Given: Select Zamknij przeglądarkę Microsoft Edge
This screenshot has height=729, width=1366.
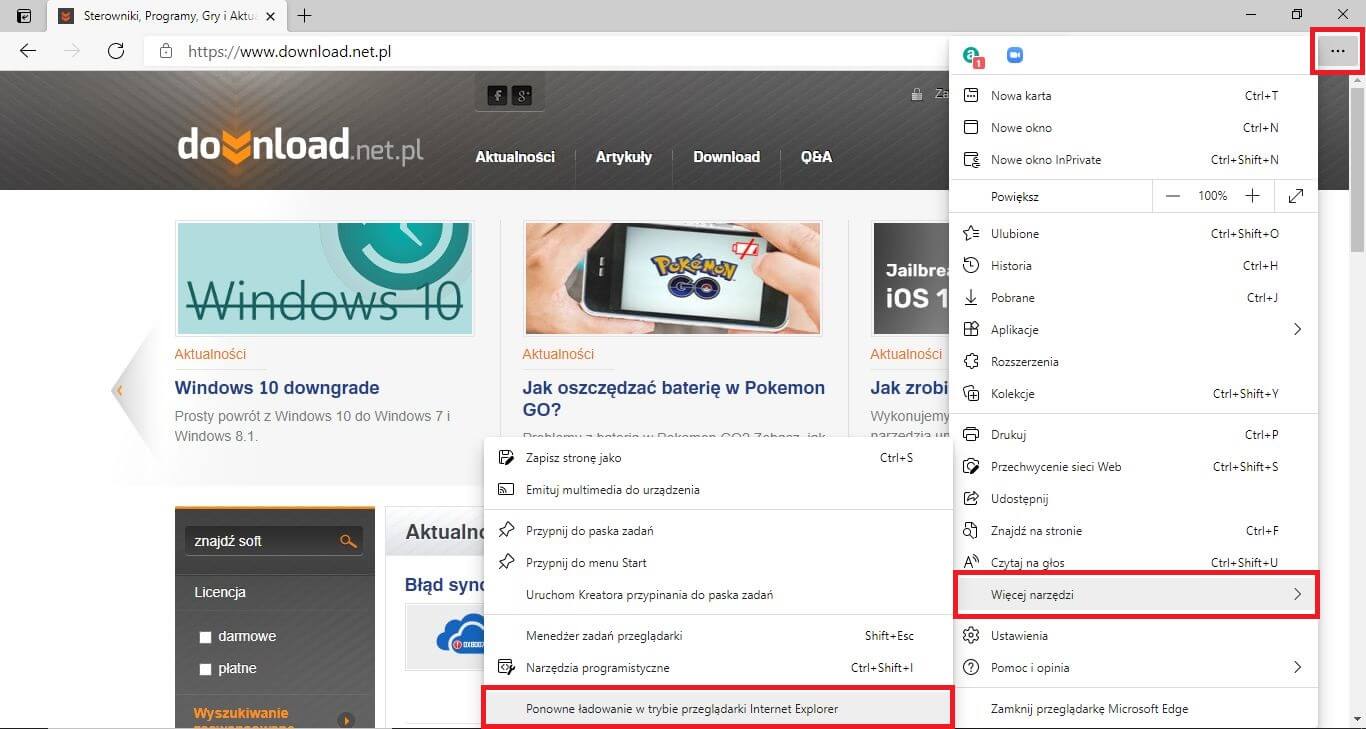Looking at the screenshot, I should 1133,709.
